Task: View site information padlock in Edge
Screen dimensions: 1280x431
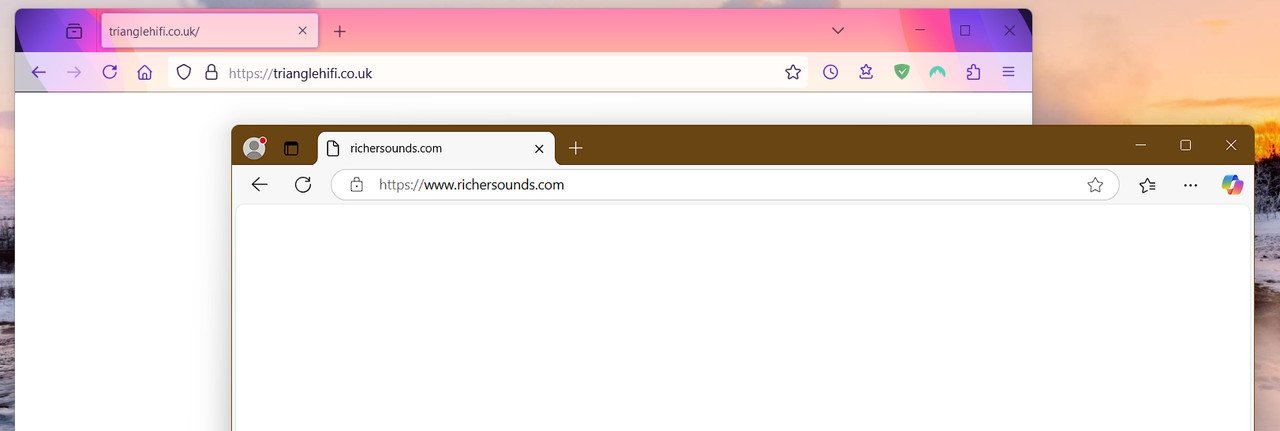Action: tap(356, 184)
